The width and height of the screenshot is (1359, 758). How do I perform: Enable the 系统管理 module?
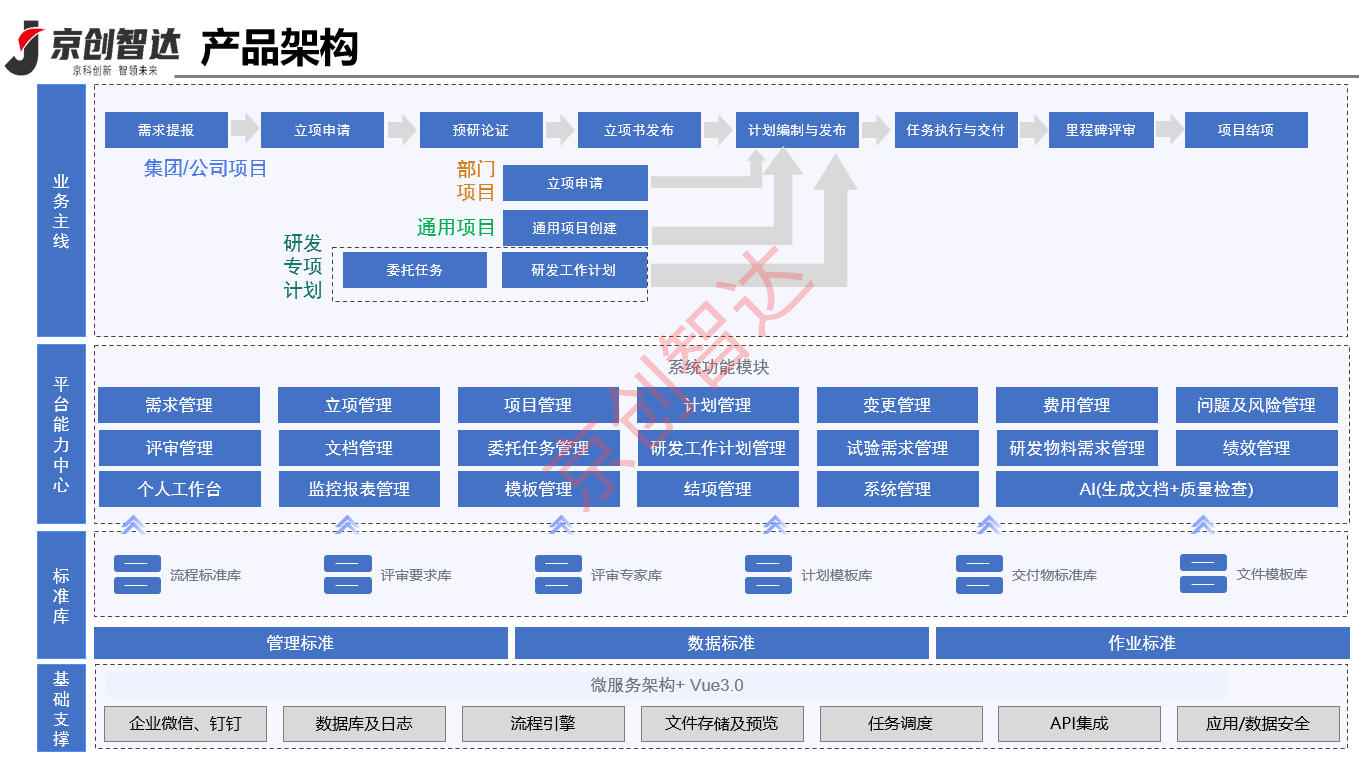[897, 489]
